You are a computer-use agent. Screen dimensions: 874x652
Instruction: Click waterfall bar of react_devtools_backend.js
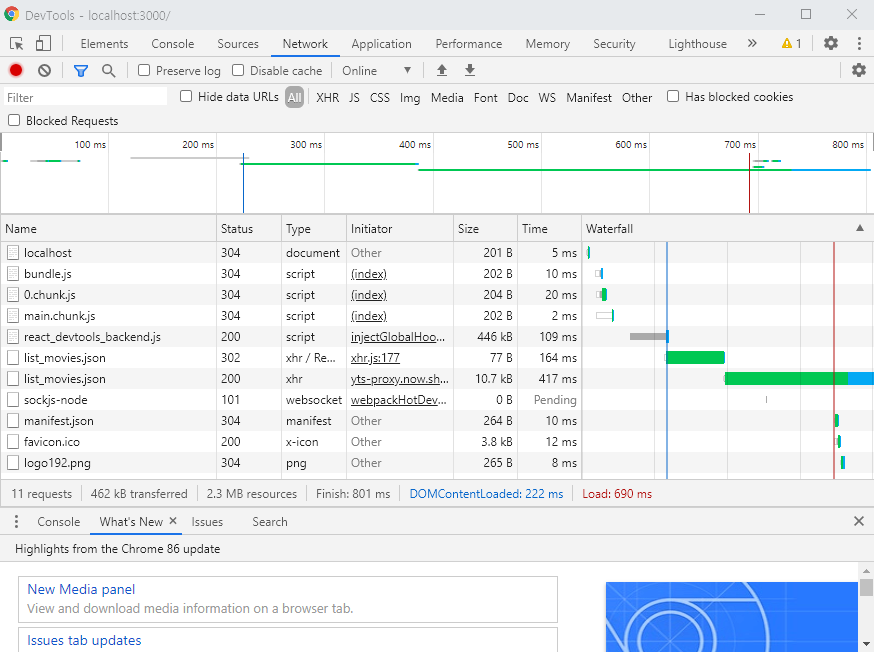click(648, 337)
